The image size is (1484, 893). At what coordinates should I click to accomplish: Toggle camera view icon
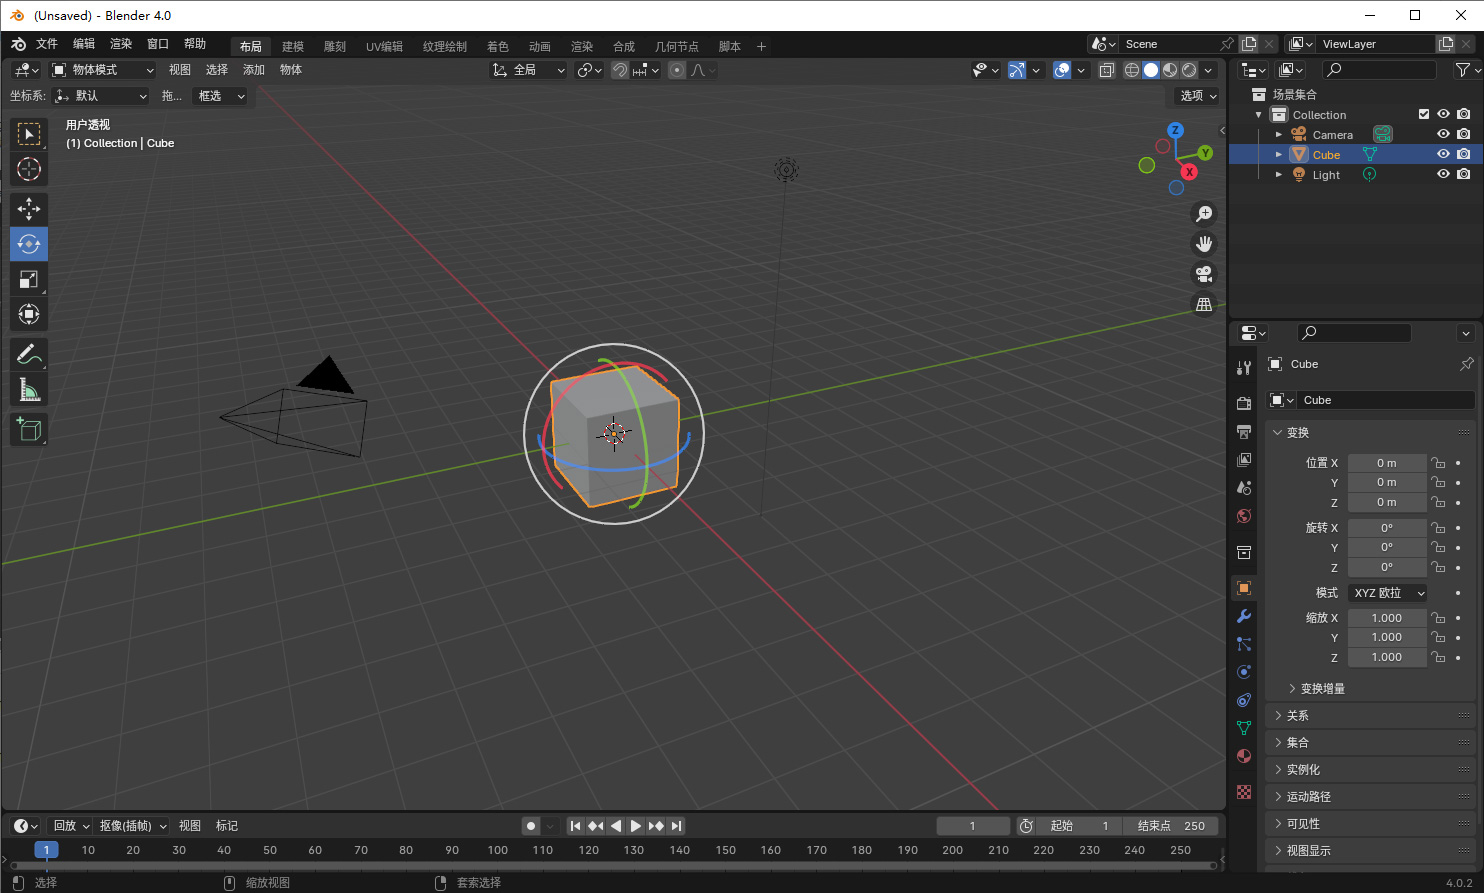(x=1204, y=274)
